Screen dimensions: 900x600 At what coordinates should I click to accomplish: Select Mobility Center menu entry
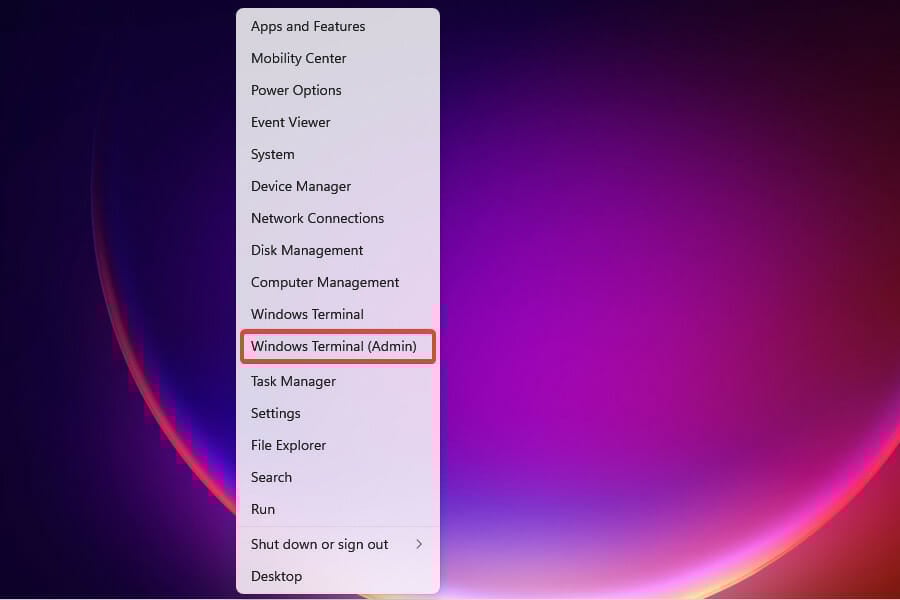point(338,59)
